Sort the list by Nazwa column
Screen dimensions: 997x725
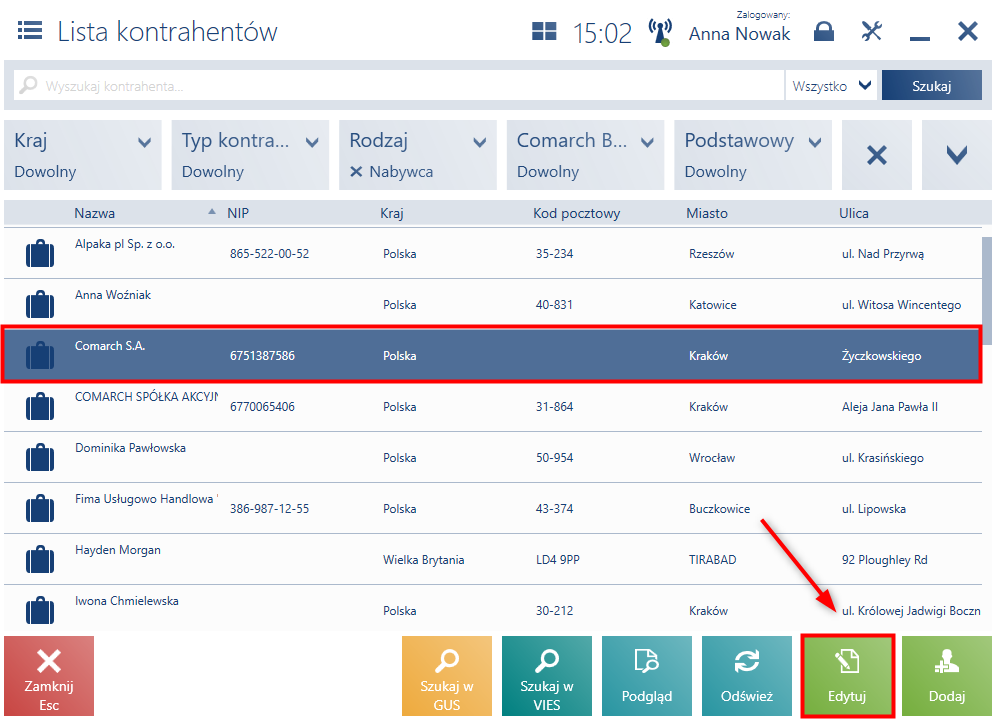(x=95, y=213)
